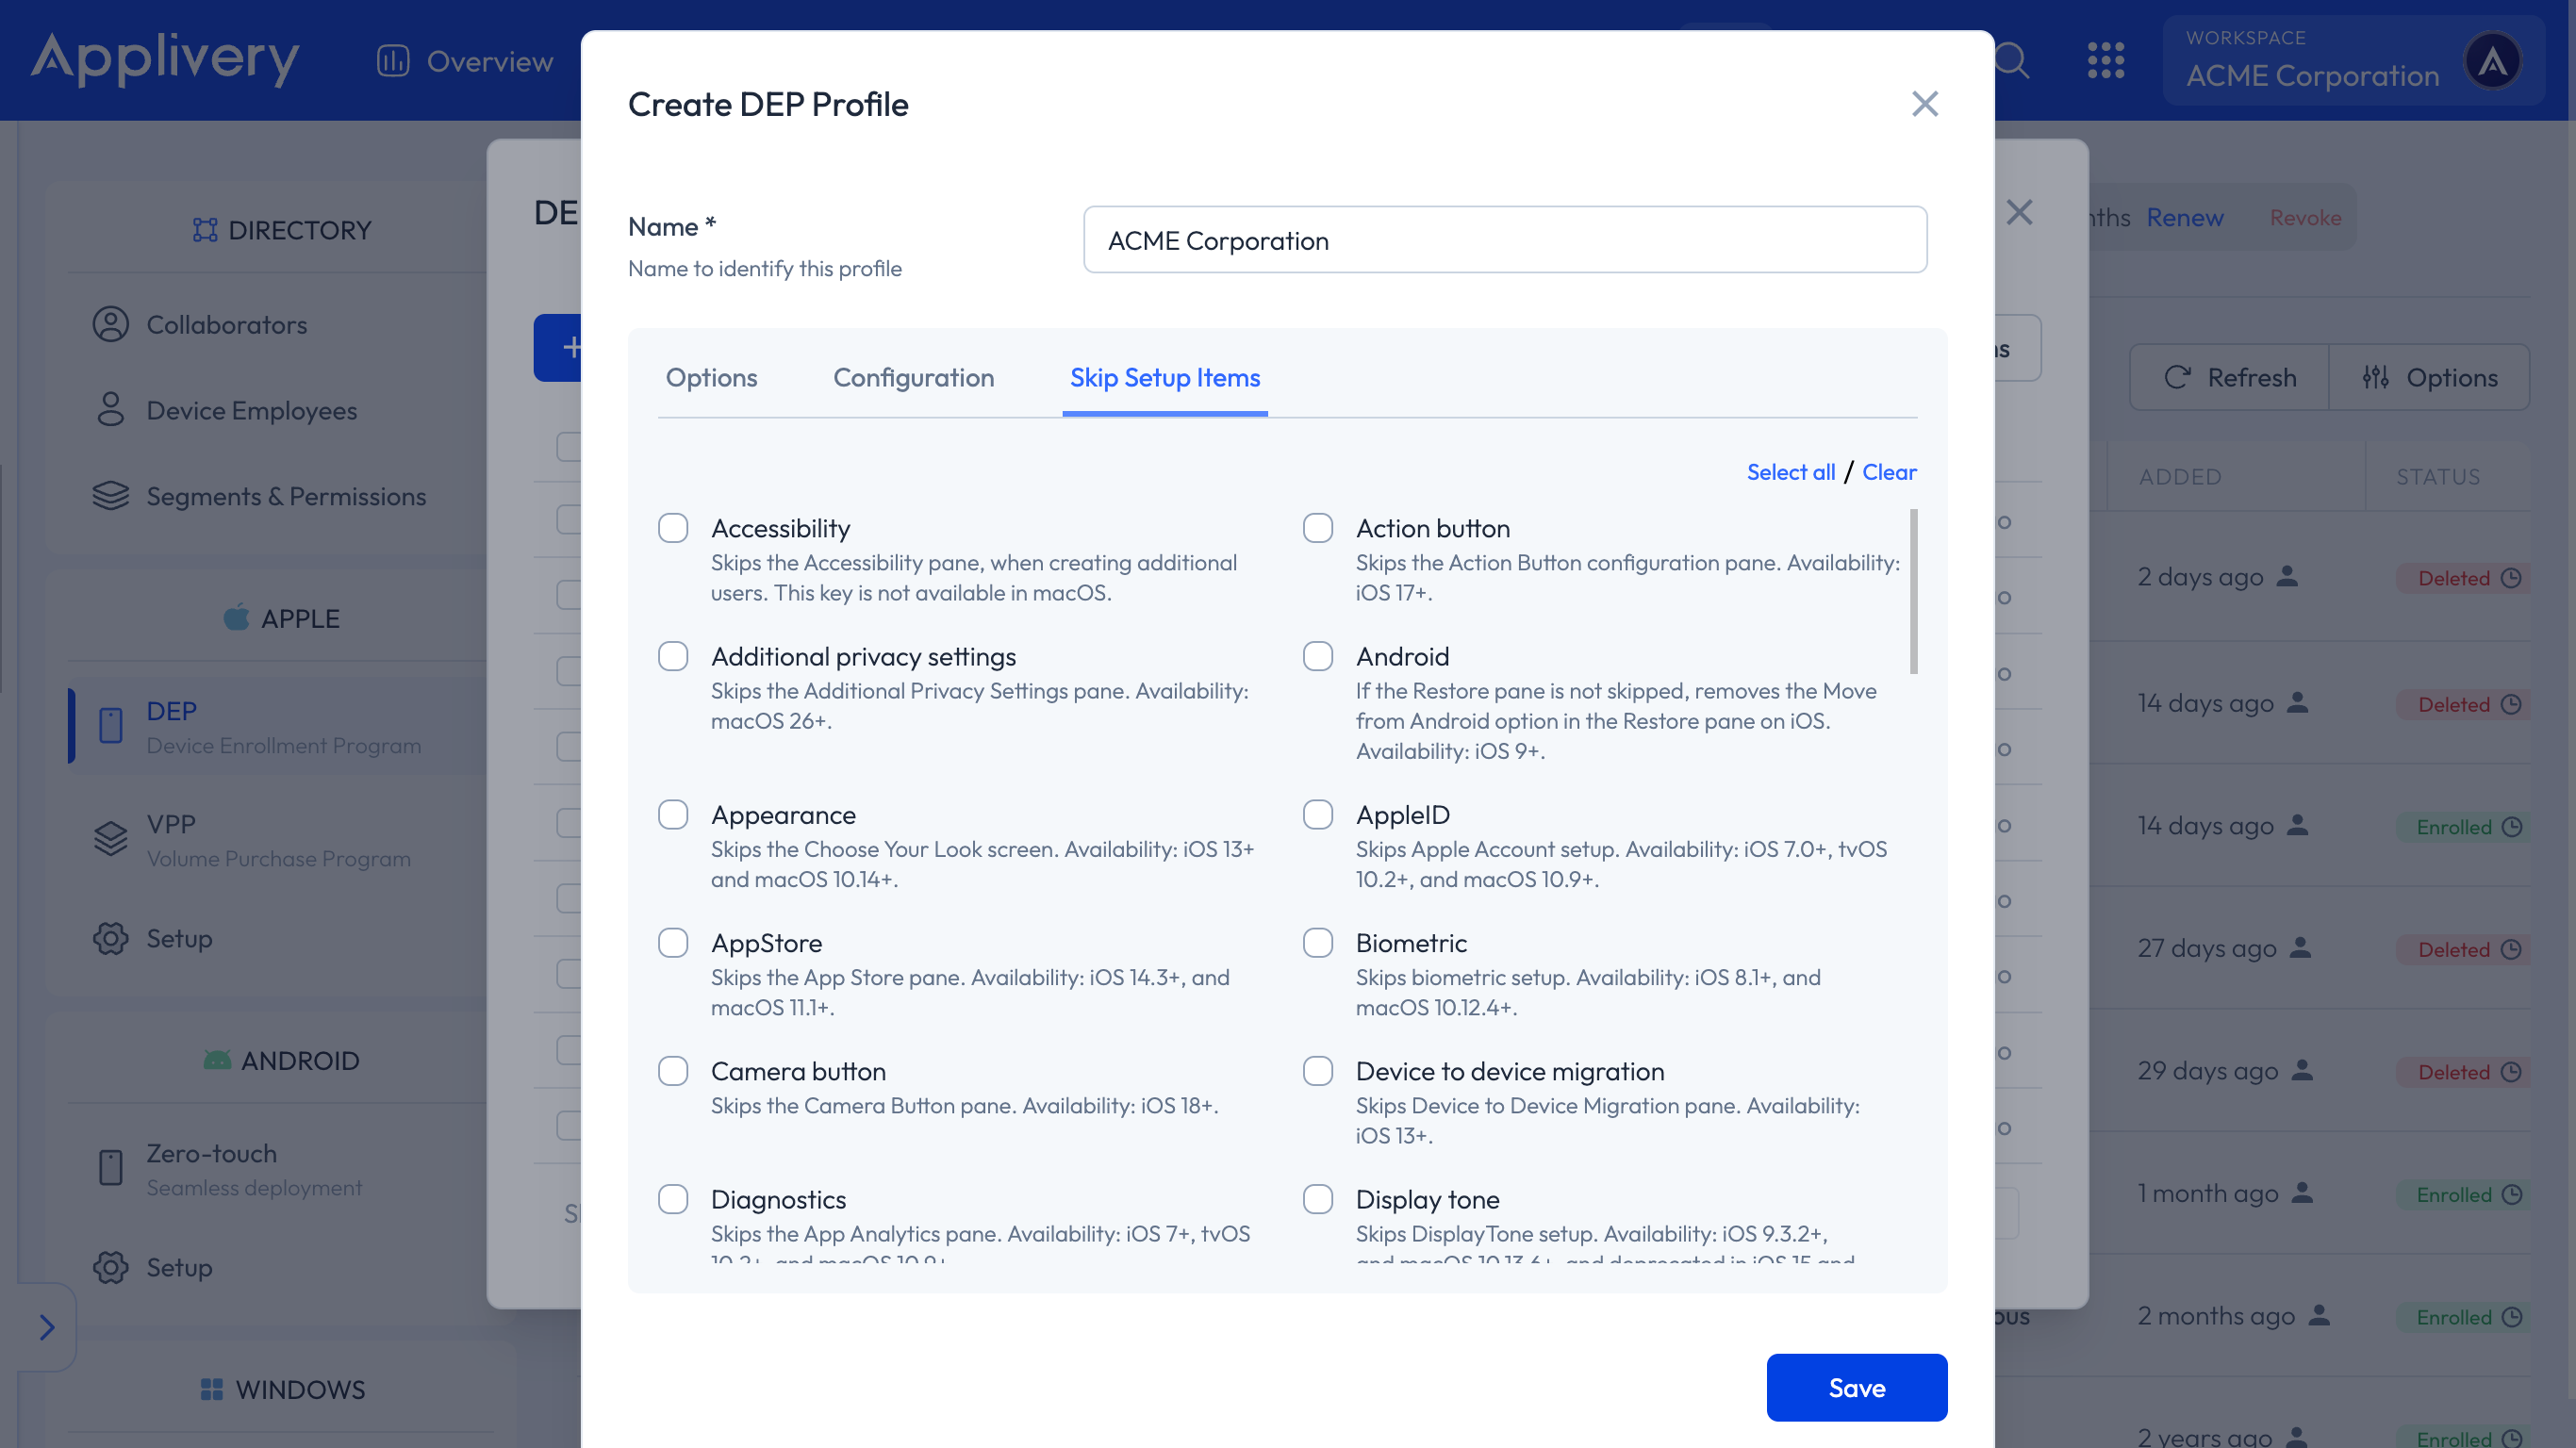Click the apps grid icon in header
The width and height of the screenshot is (2576, 1448).
pyautogui.click(x=2106, y=61)
